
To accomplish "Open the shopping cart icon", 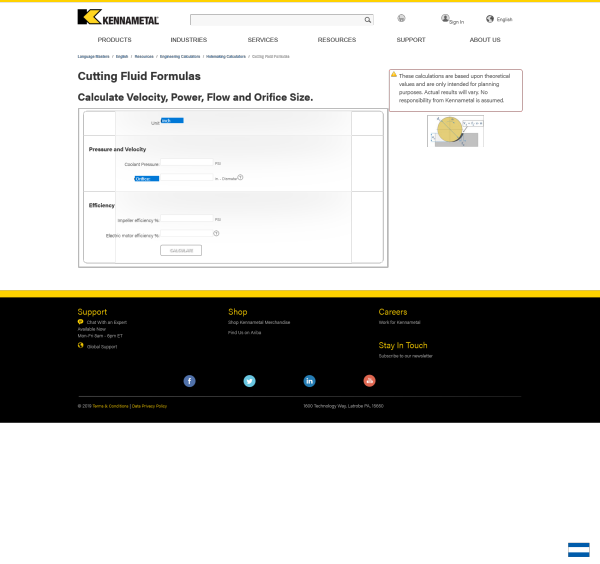I will pos(401,18).
